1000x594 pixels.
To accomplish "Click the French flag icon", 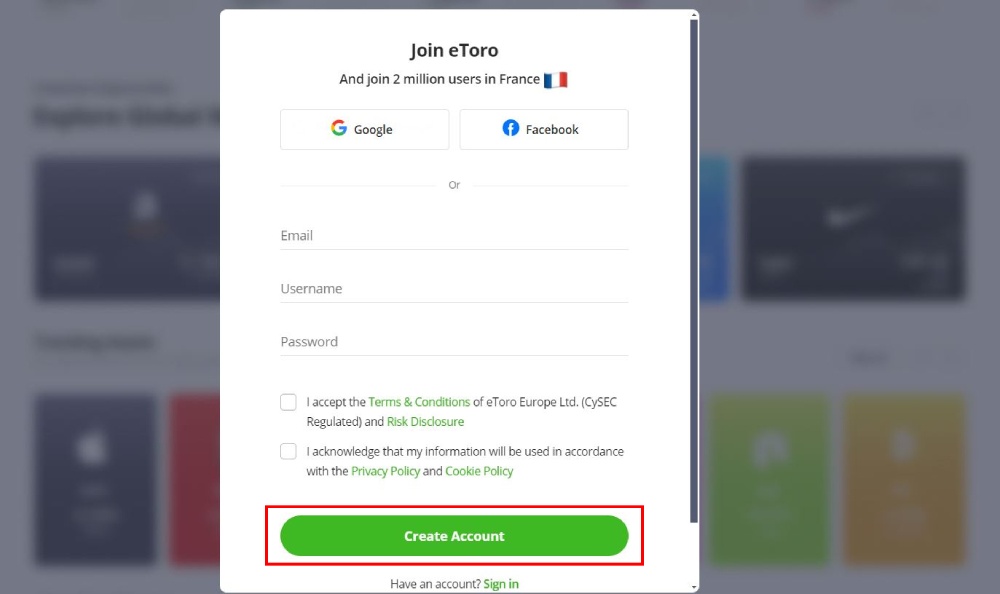I will click(555, 80).
